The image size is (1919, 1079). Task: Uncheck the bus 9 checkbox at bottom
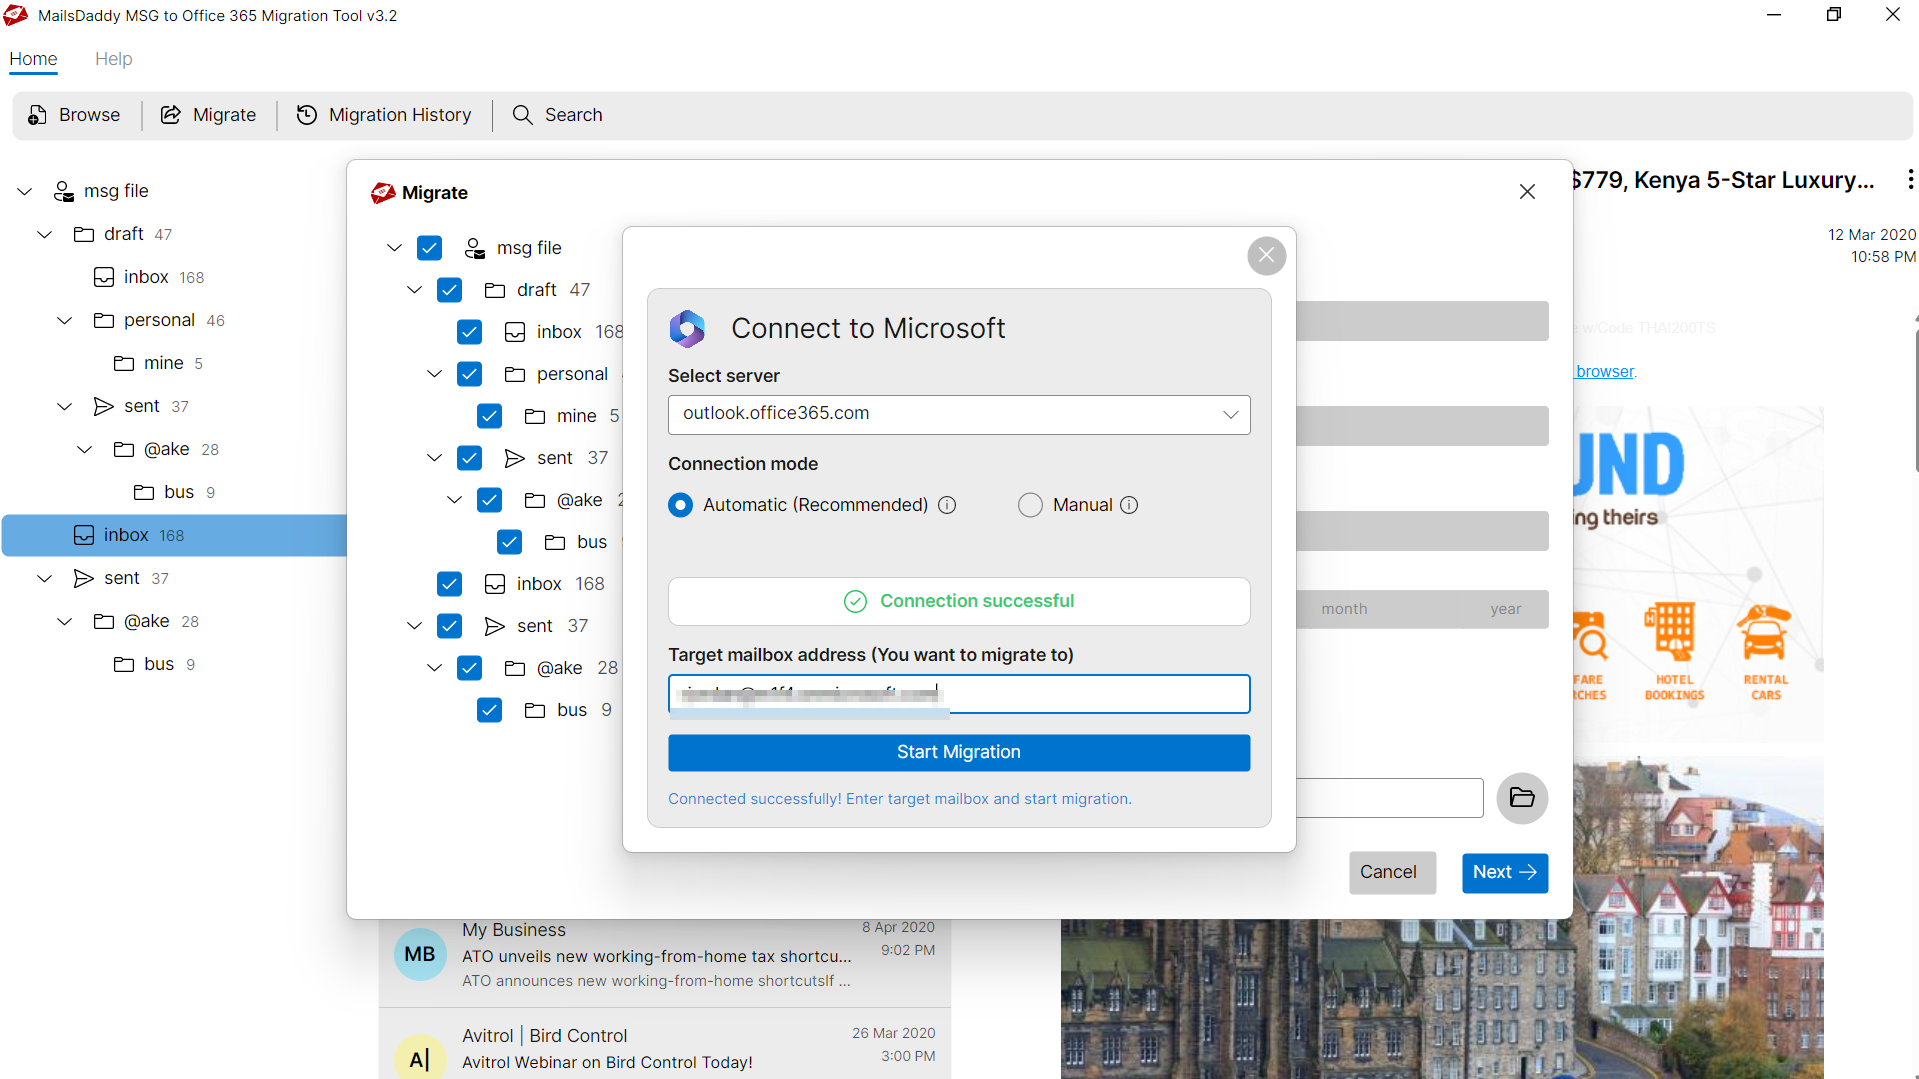tap(490, 710)
